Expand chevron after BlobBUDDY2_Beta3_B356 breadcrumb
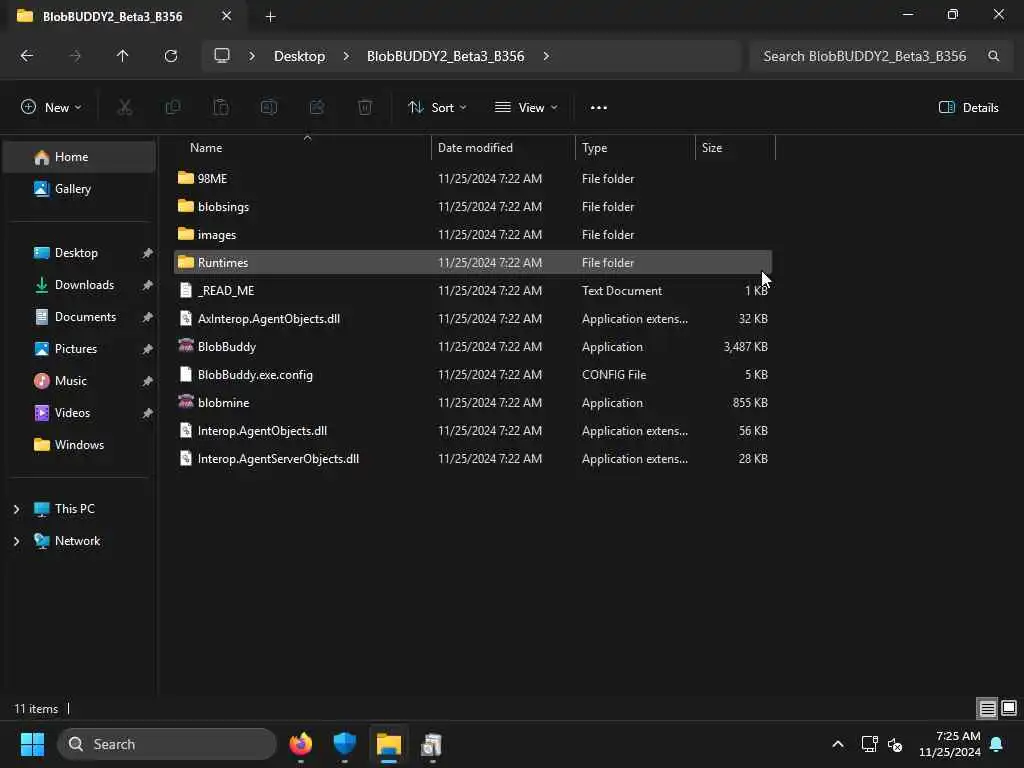The height and width of the screenshot is (768, 1024). 546,56
